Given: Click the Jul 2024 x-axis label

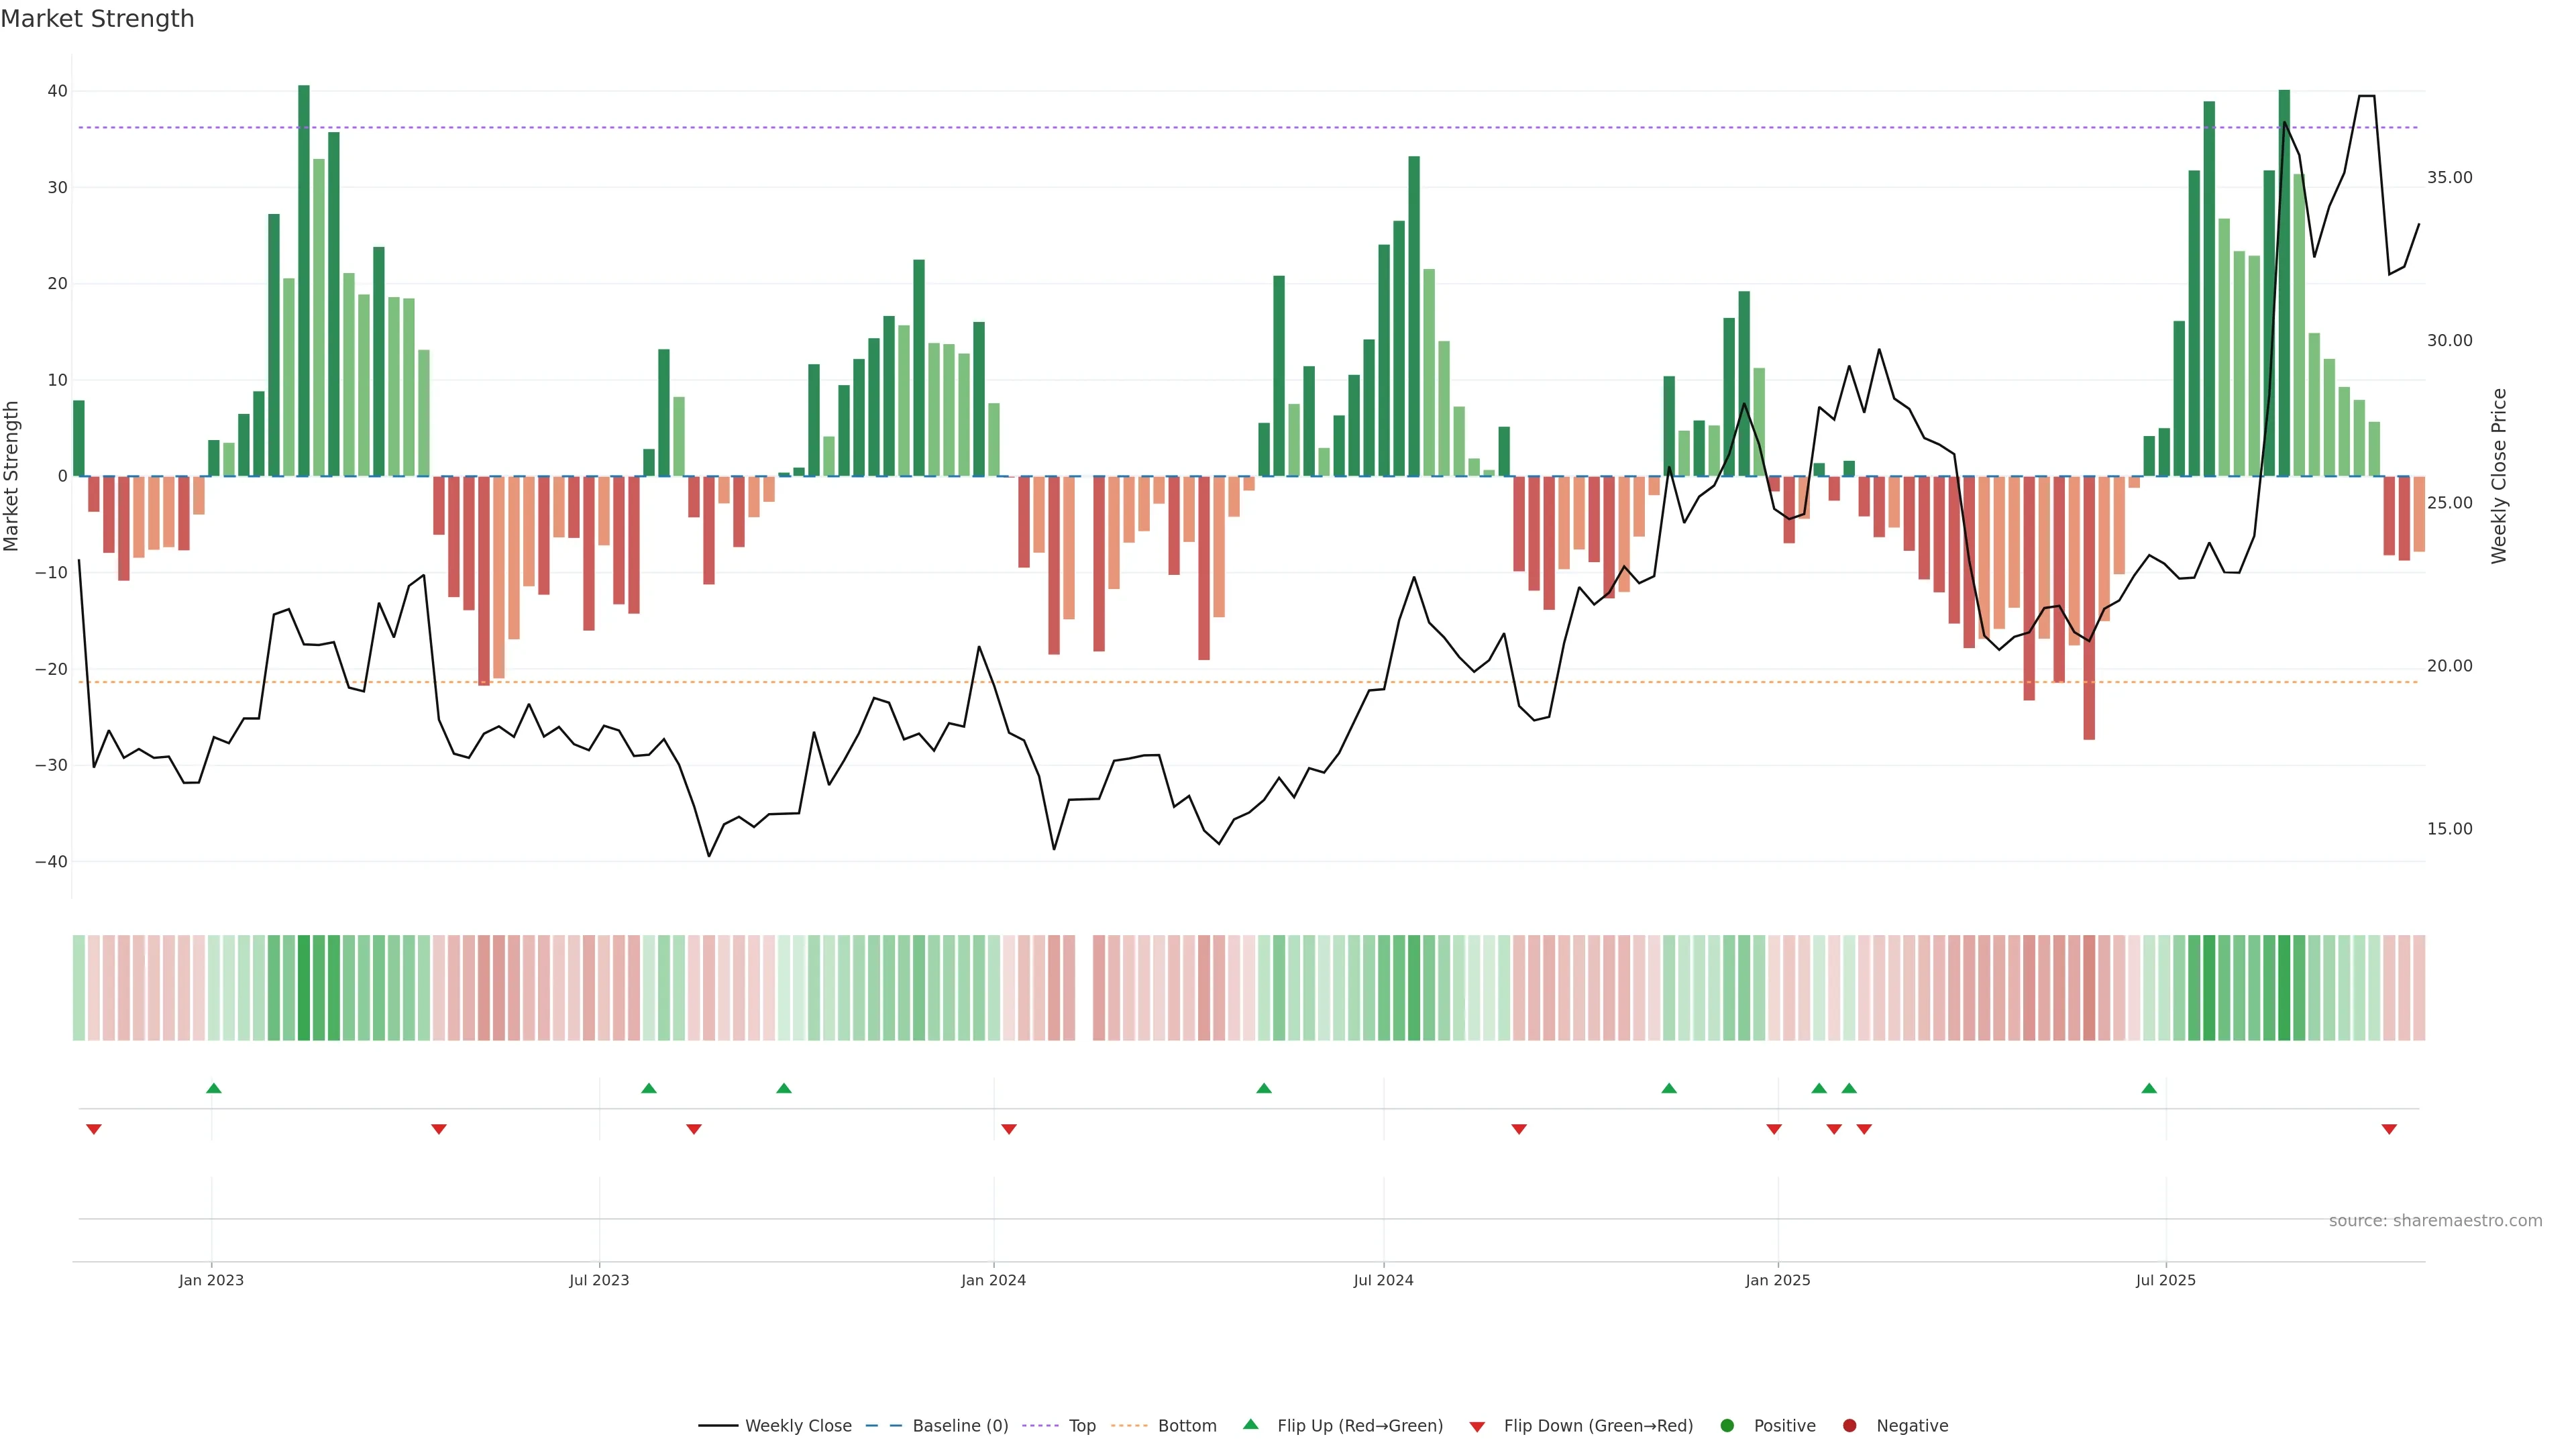Looking at the screenshot, I should coord(1383,1280).
